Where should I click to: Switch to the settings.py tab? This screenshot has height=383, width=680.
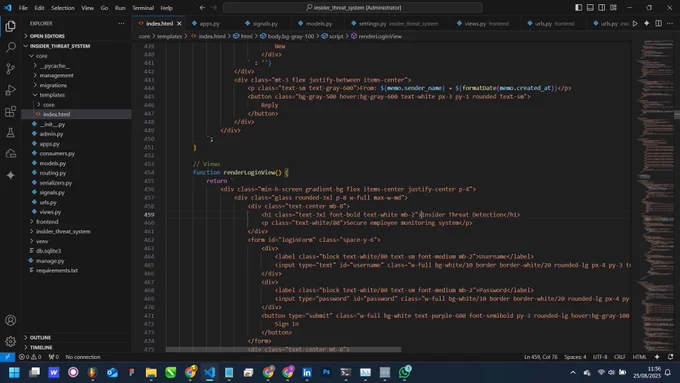pos(398,23)
